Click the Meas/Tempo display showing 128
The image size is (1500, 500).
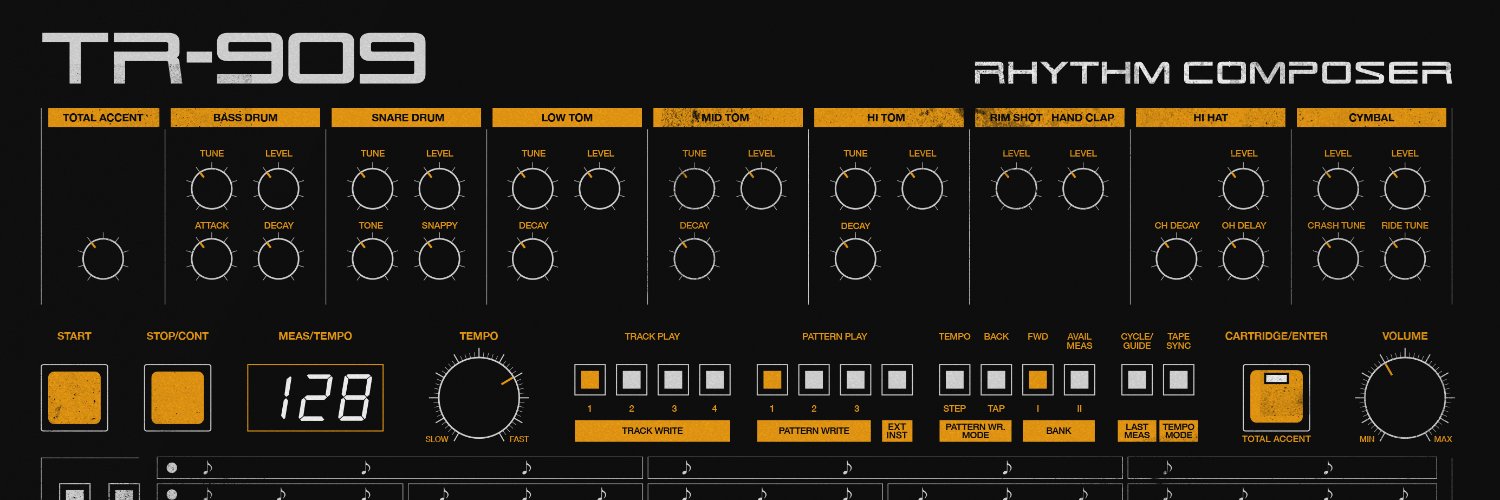point(316,398)
